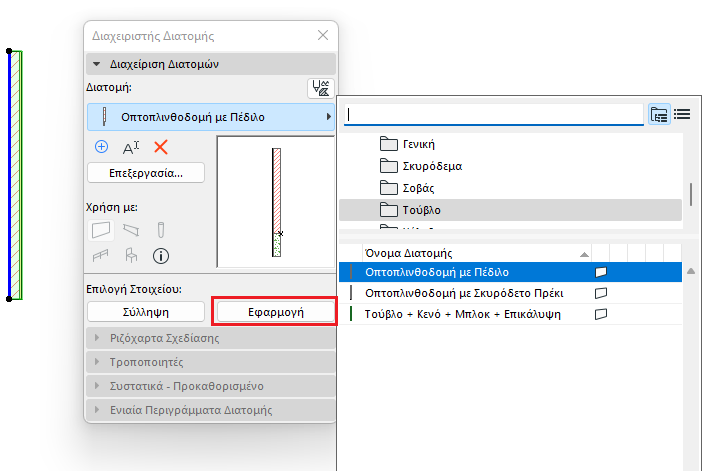Expand Ενιαία Περιγράμματα Διατομής section
707x471 pixels.
(x=211, y=410)
